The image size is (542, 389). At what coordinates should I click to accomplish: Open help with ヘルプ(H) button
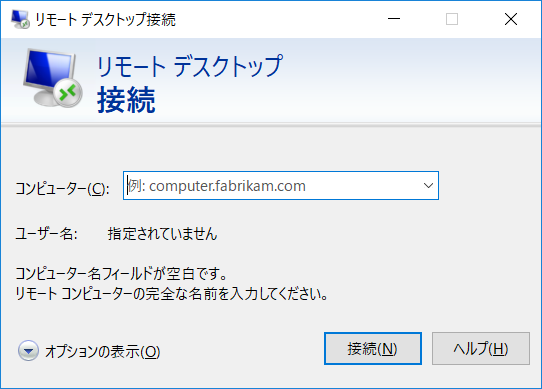480,349
